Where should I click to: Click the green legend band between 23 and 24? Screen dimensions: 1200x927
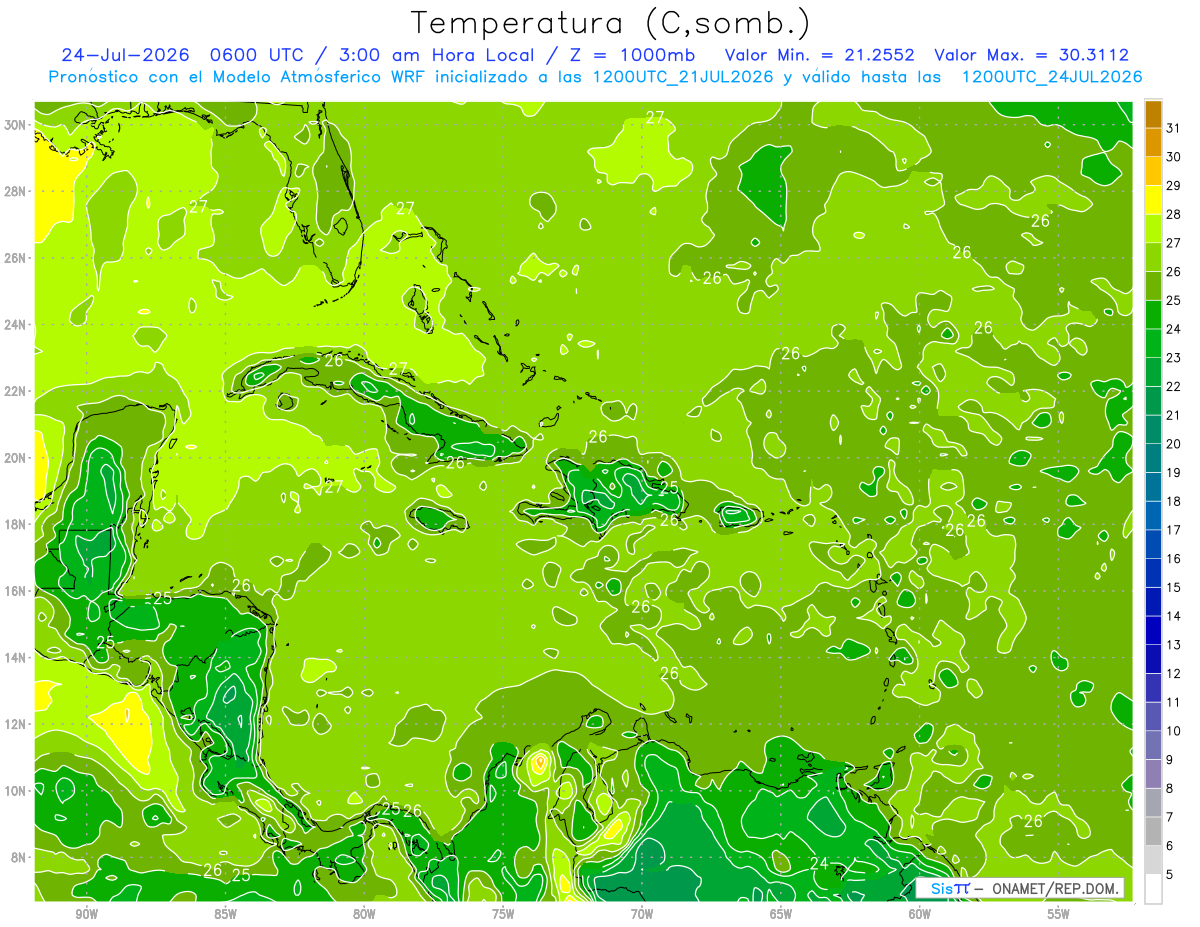(x=1153, y=343)
